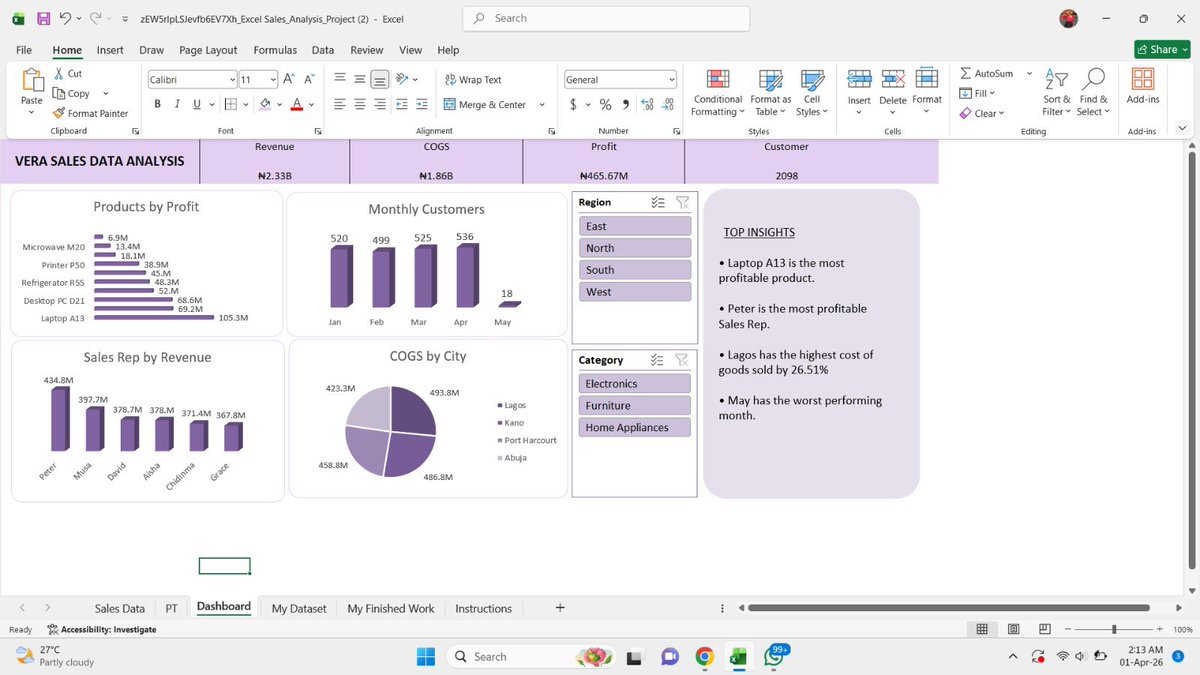Screen dimensions: 1200x675
Task: Open the File menu
Action: coord(23,50)
